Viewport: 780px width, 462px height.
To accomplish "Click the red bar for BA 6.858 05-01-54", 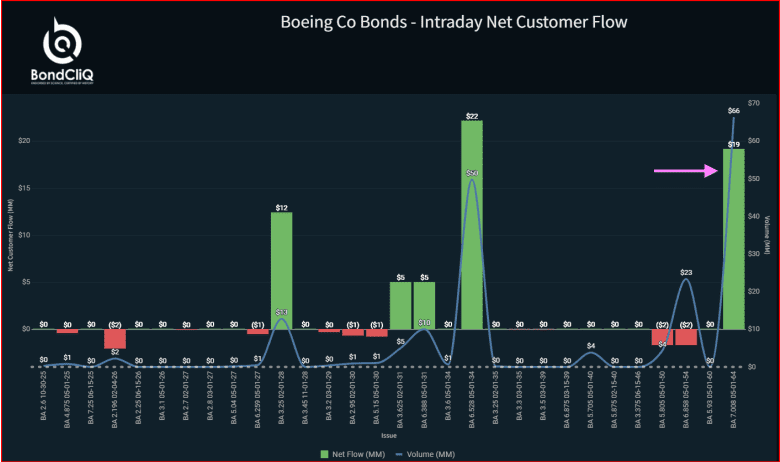I will (x=686, y=337).
